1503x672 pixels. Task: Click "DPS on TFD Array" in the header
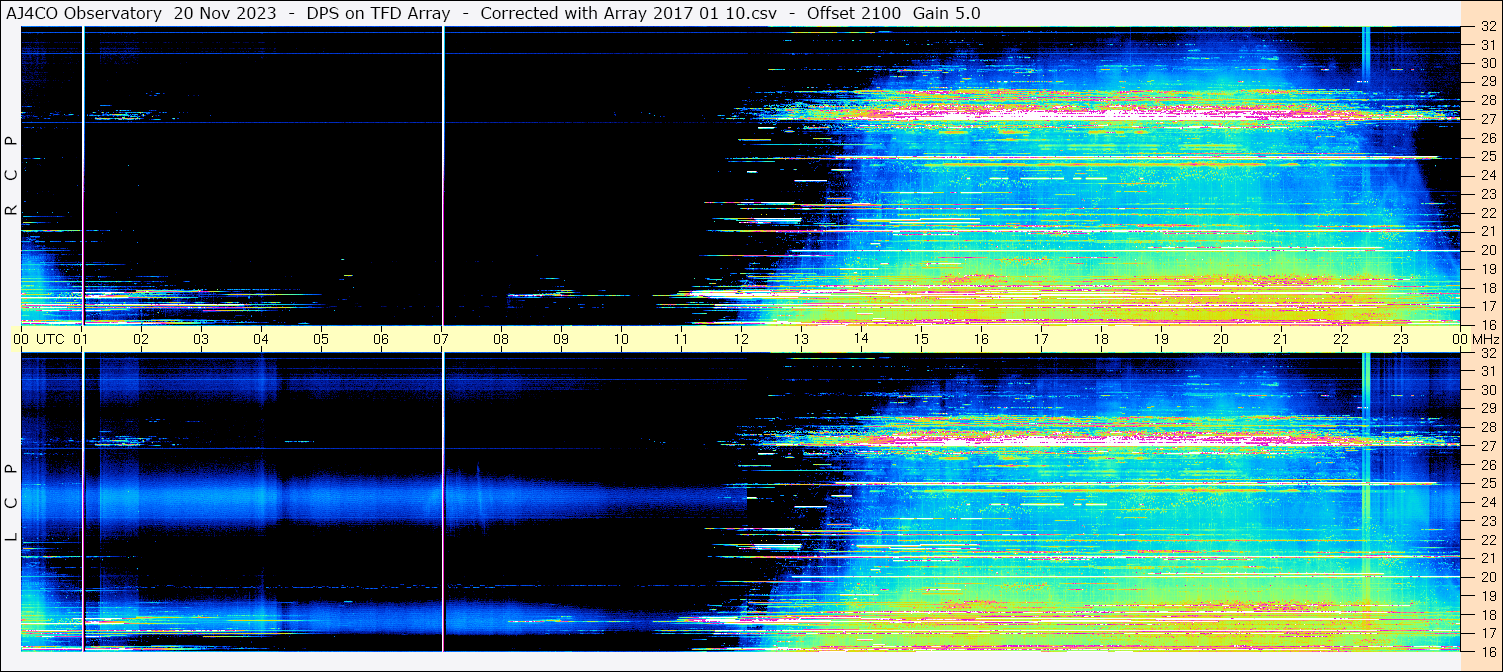click(x=378, y=13)
